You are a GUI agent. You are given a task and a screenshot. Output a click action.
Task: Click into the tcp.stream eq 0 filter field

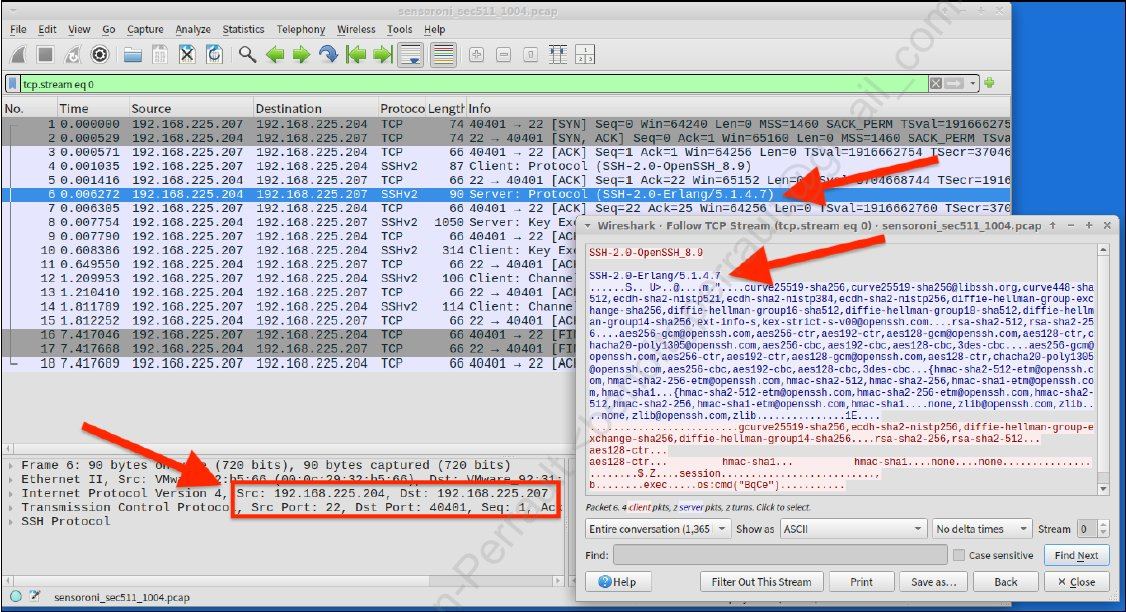(474, 84)
